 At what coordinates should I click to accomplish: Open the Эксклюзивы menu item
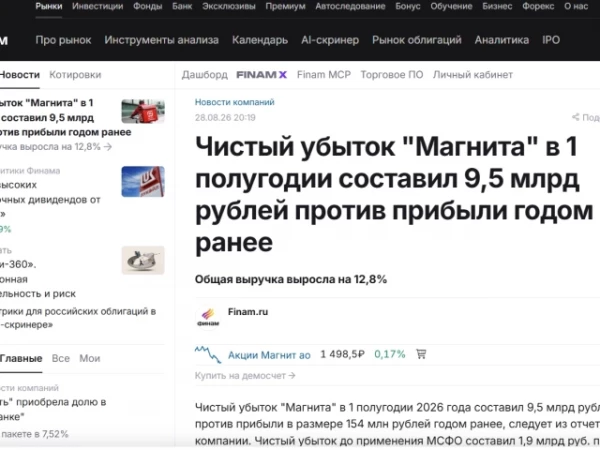[229, 6]
